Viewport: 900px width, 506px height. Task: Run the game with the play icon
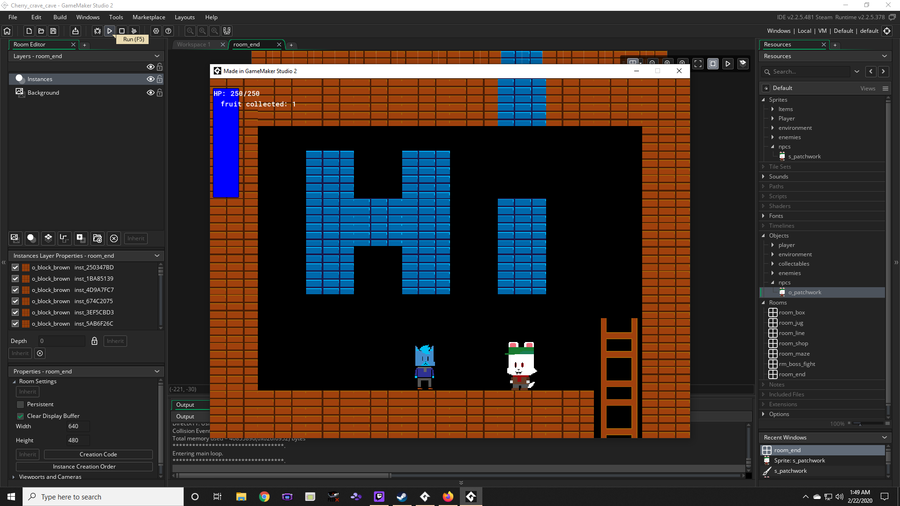[109, 31]
